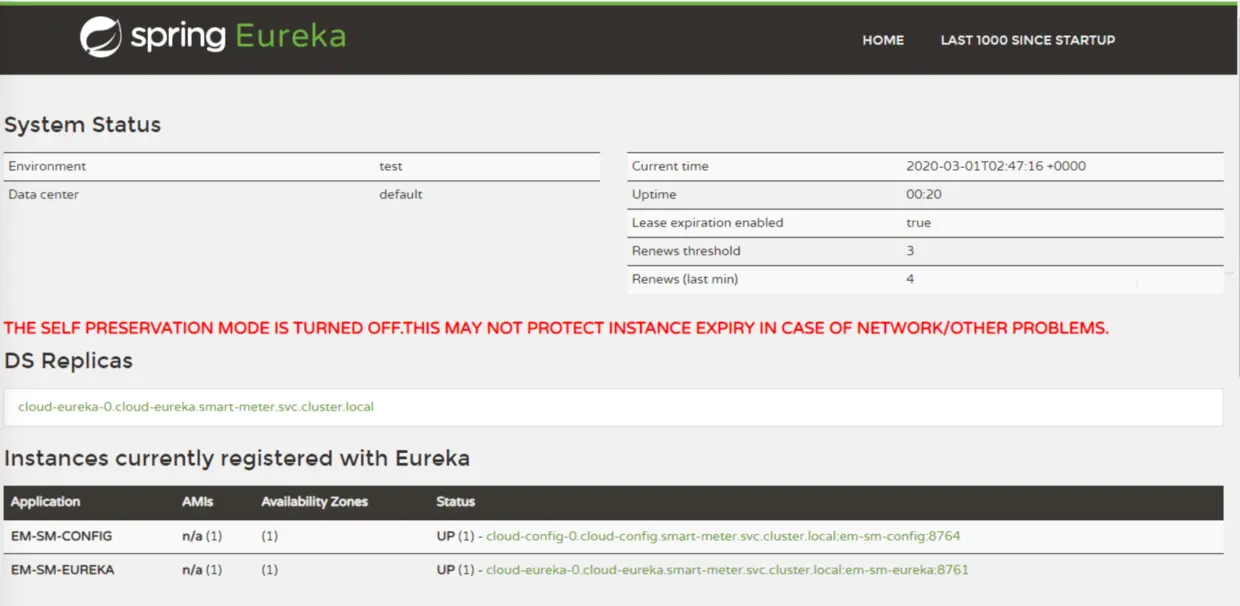Select the Lease expiration enabled label
The image size is (1240, 606).
707,222
